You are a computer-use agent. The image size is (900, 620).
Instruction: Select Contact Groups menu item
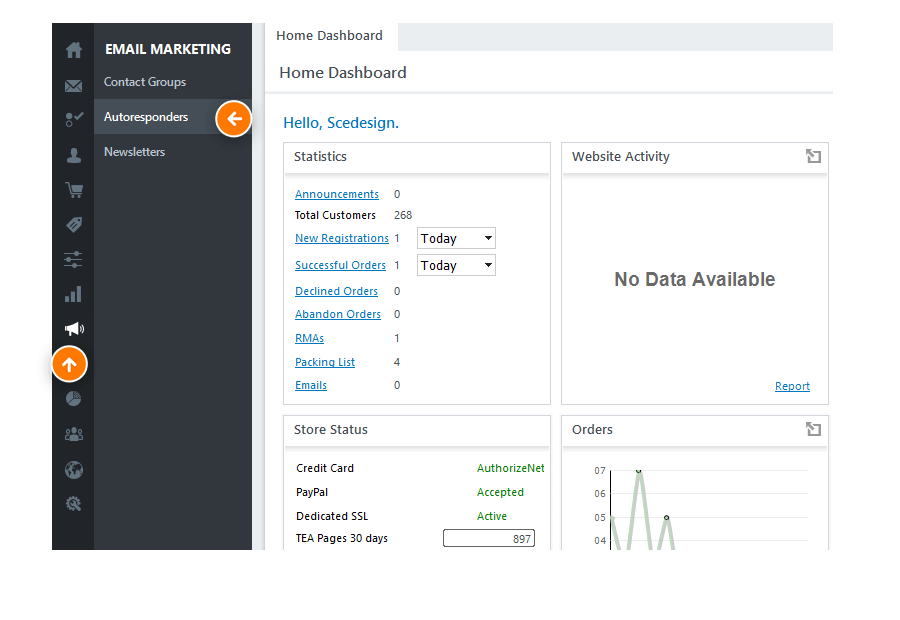[x=145, y=82]
